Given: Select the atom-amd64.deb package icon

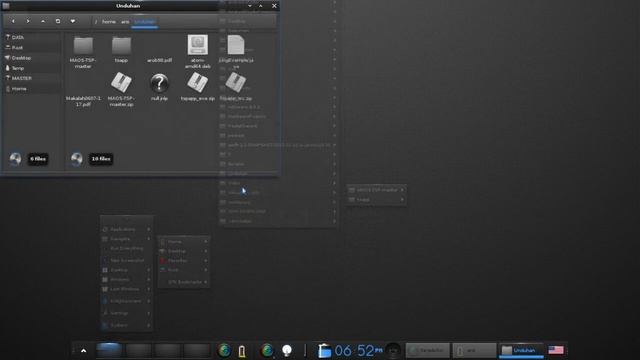Looking at the screenshot, I should 198,44.
